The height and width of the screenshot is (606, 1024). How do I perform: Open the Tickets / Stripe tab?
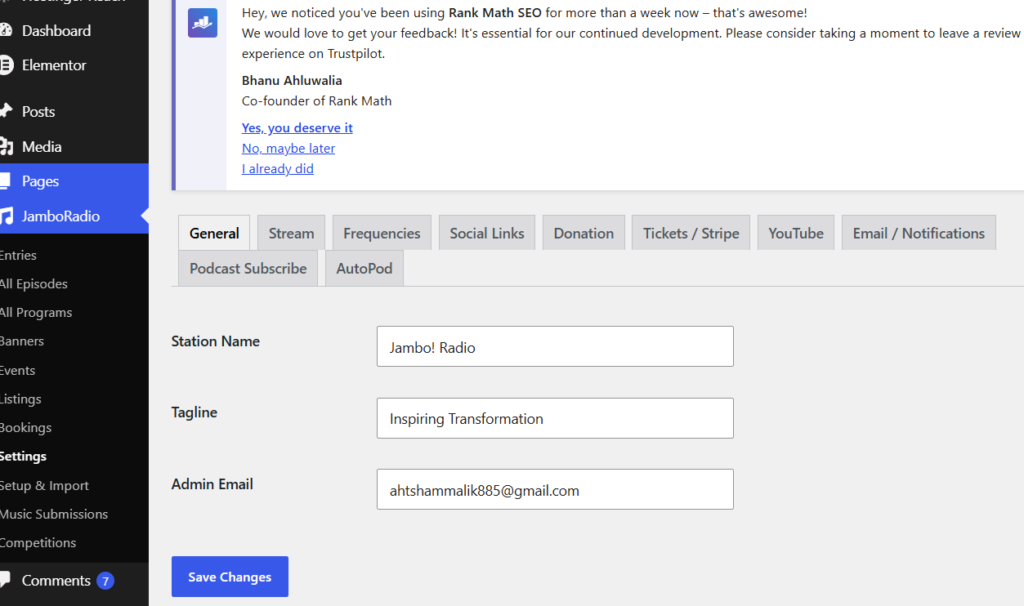(691, 233)
